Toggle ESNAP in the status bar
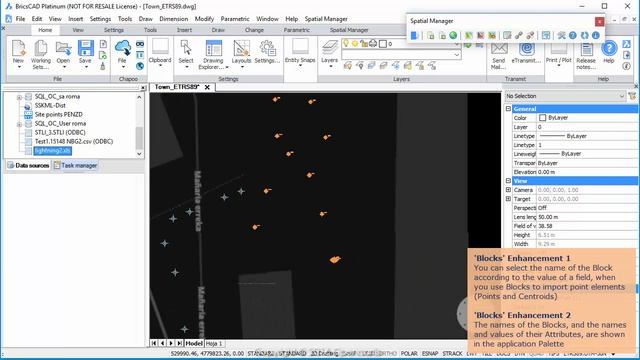The image size is (640, 360). tap(430, 353)
